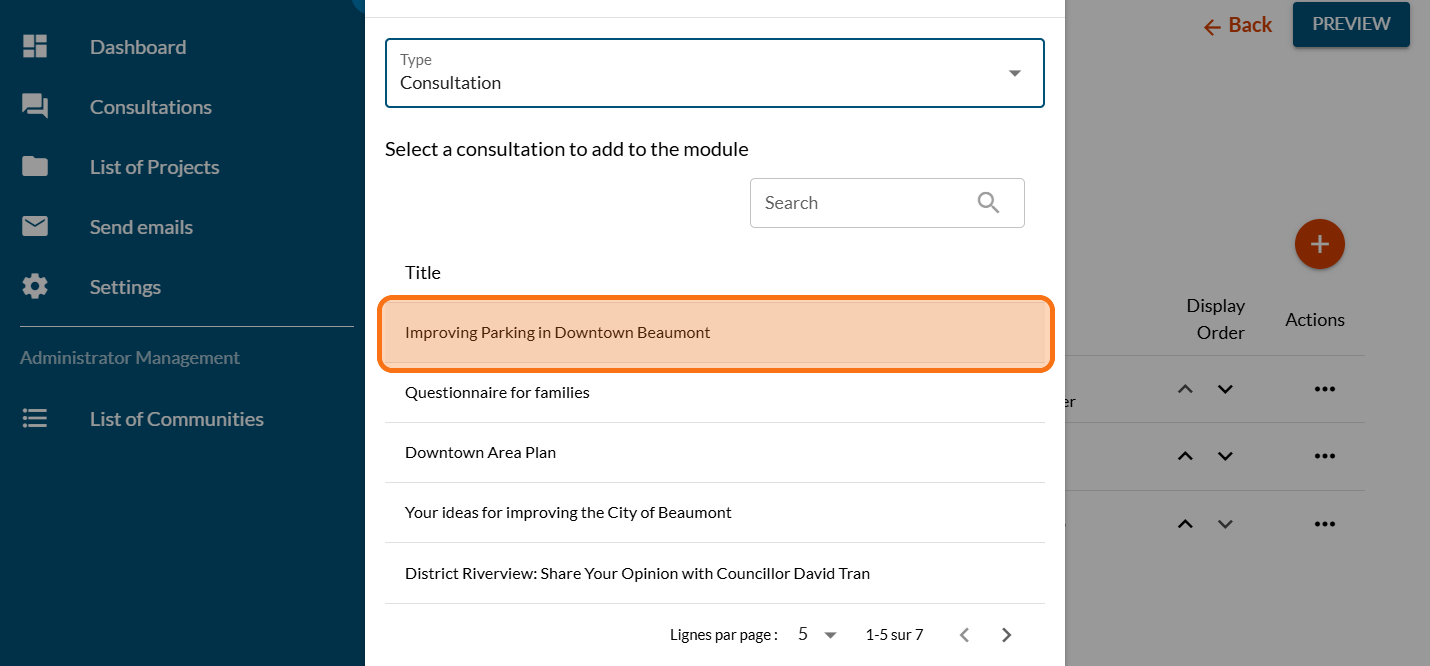1430x666 pixels.
Task: Open the first row's three-dot actions menu
Action: [x=1324, y=389]
